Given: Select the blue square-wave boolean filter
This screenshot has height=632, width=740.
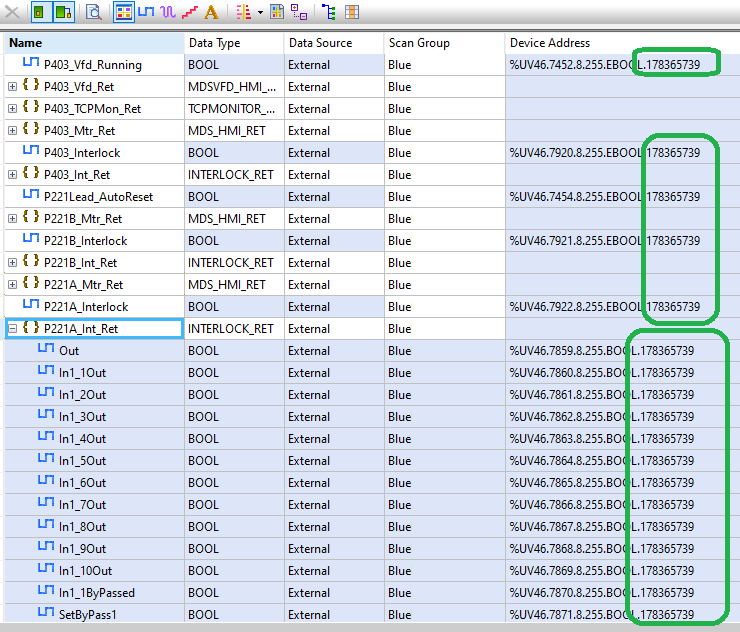Looking at the screenshot, I should coord(146,12).
